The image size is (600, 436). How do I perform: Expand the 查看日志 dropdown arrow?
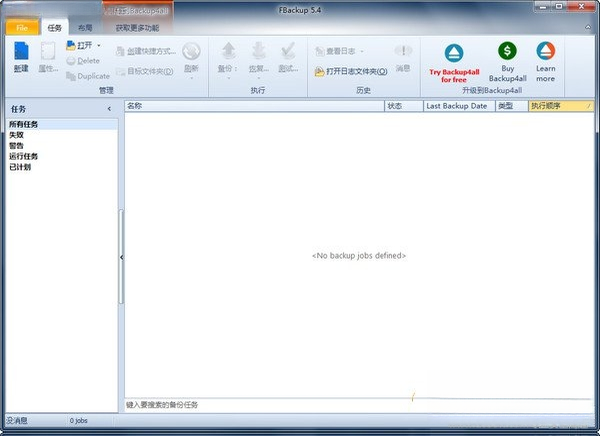point(362,51)
